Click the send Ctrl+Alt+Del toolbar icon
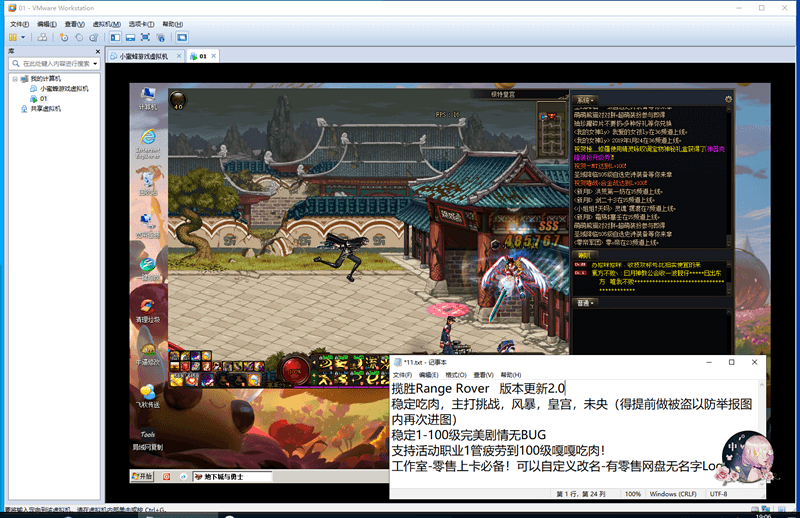Viewport: 800px width, 518px height. coord(43,37)
